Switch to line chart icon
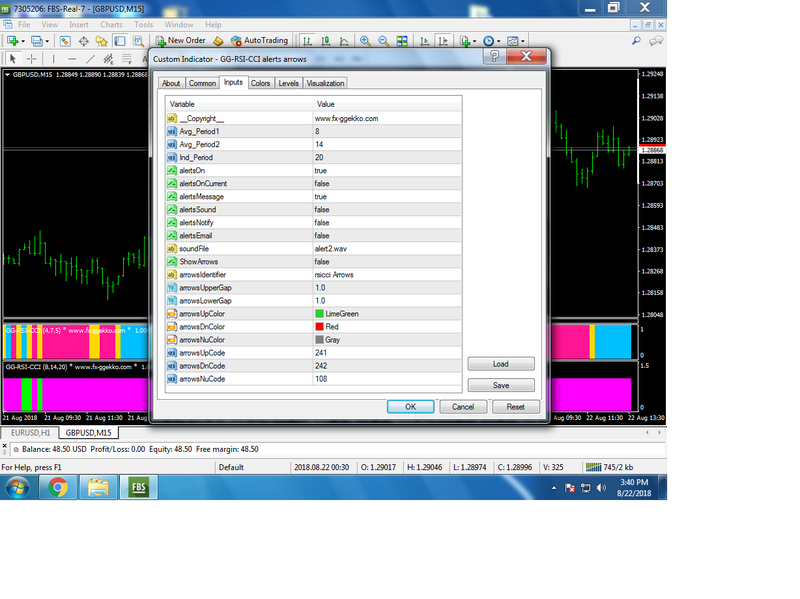The width and height of the screenshot is (800, 599). (344, 41)
